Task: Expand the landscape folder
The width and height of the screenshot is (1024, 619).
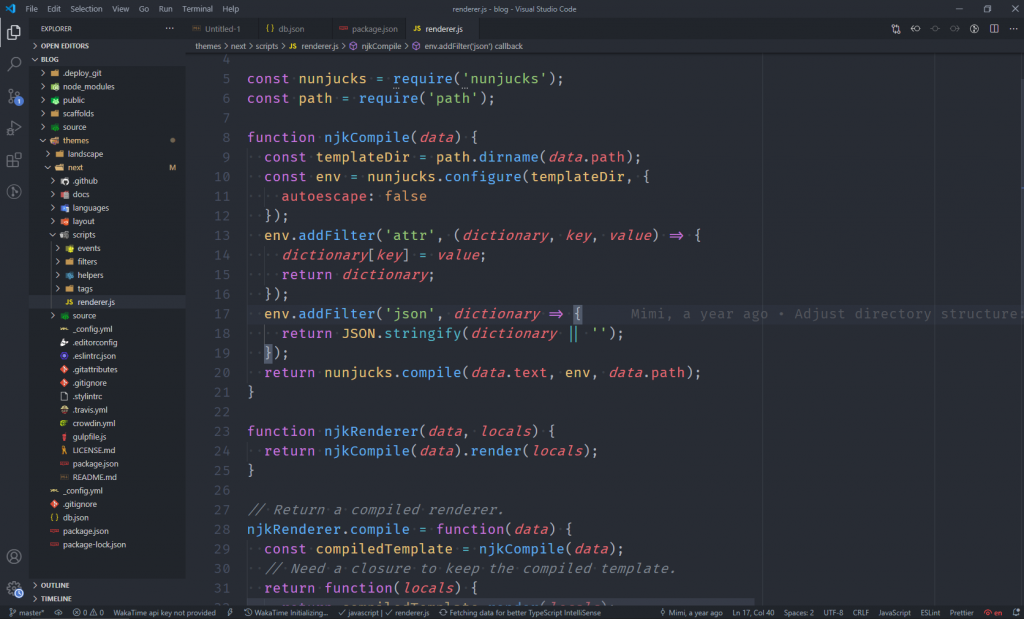Action: 107,154
